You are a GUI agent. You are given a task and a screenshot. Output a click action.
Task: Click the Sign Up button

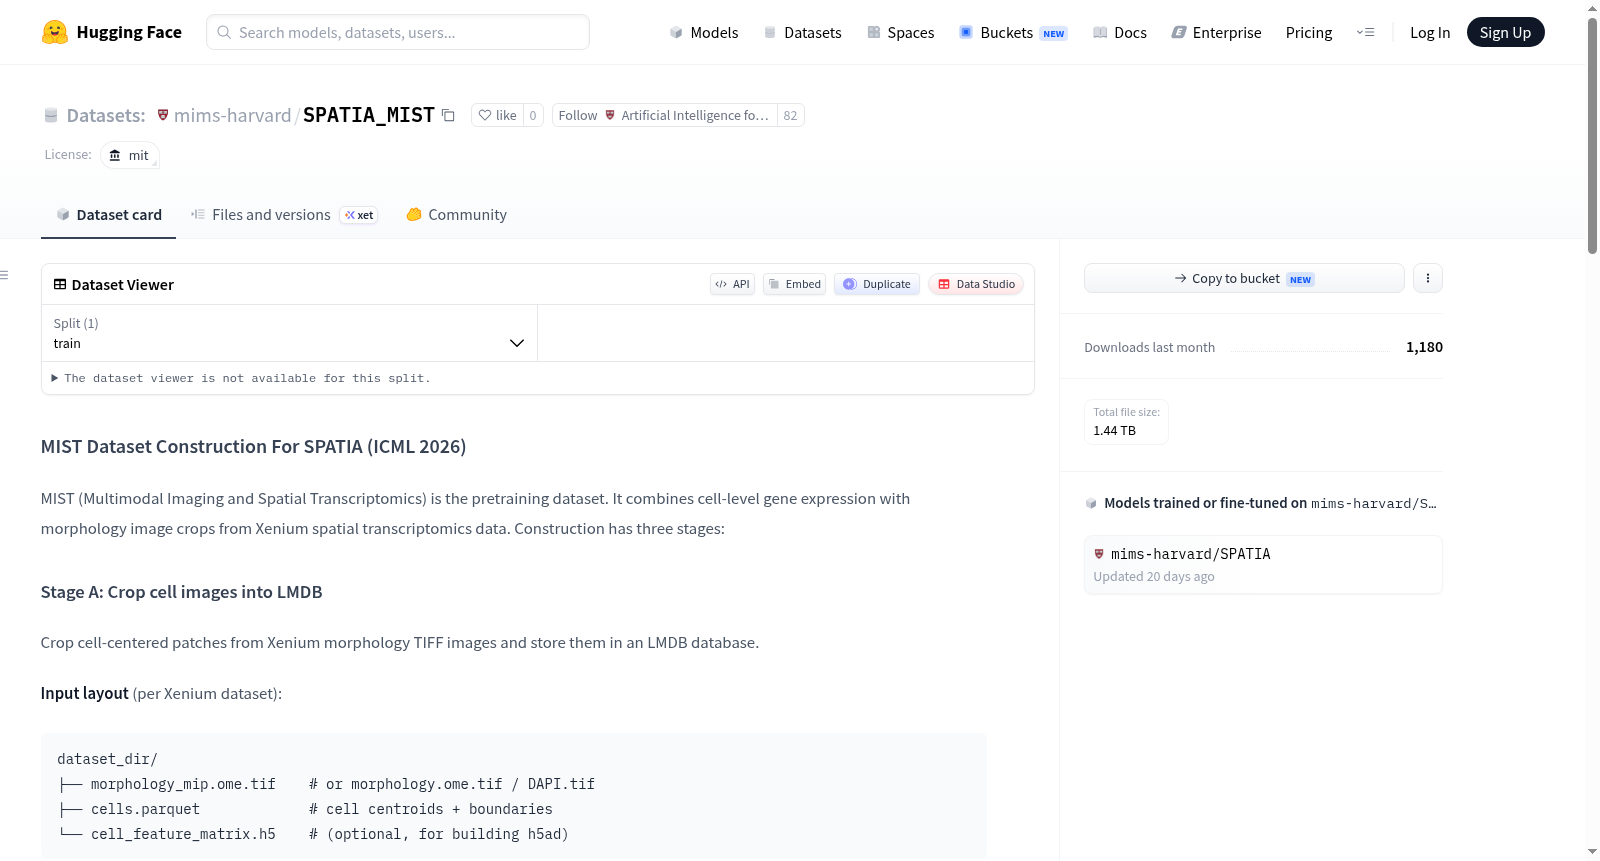[x=1505, y=32]
